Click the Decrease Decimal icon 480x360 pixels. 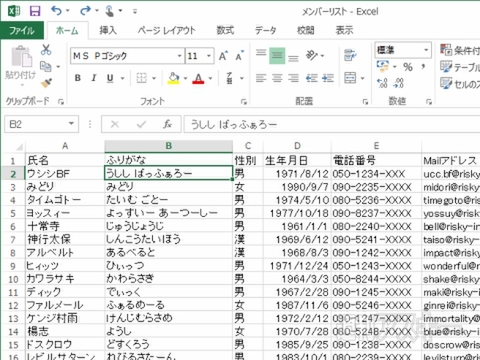(x=398, y=83)
